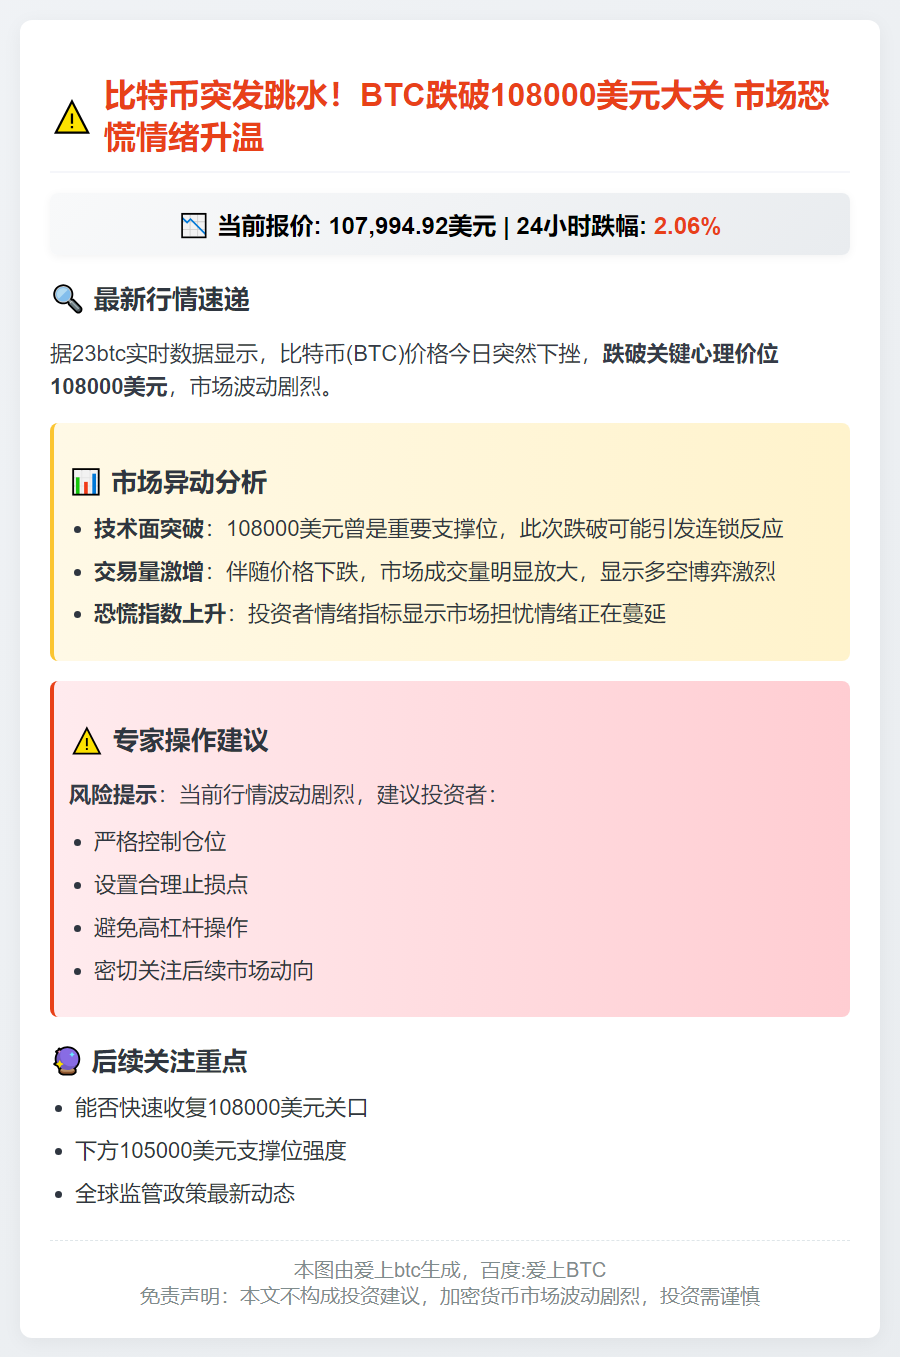900x1357 pixels.
Task: Click the 最新行情速递 section heading
Action: pyautogui.click(x=171, y=299)
